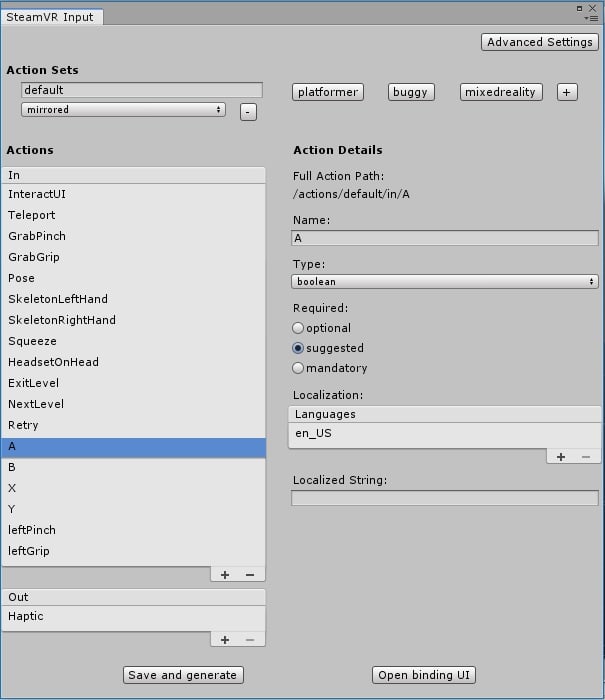Viewport: 605px width, 700px height.
Task: Click the Languages list header
Action: tap(444, 414)
